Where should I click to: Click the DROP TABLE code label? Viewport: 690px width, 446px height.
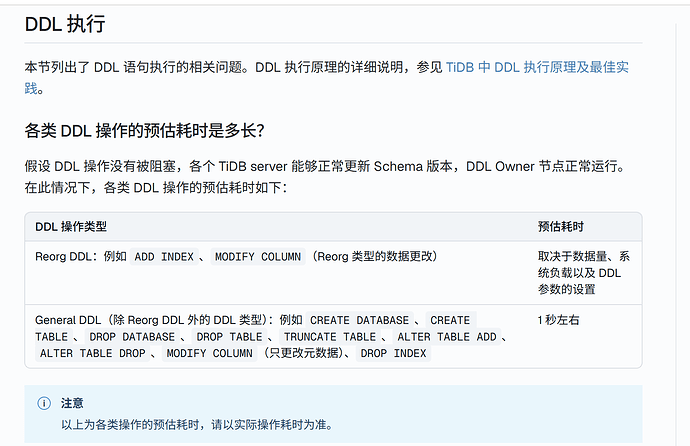[229, 337]
